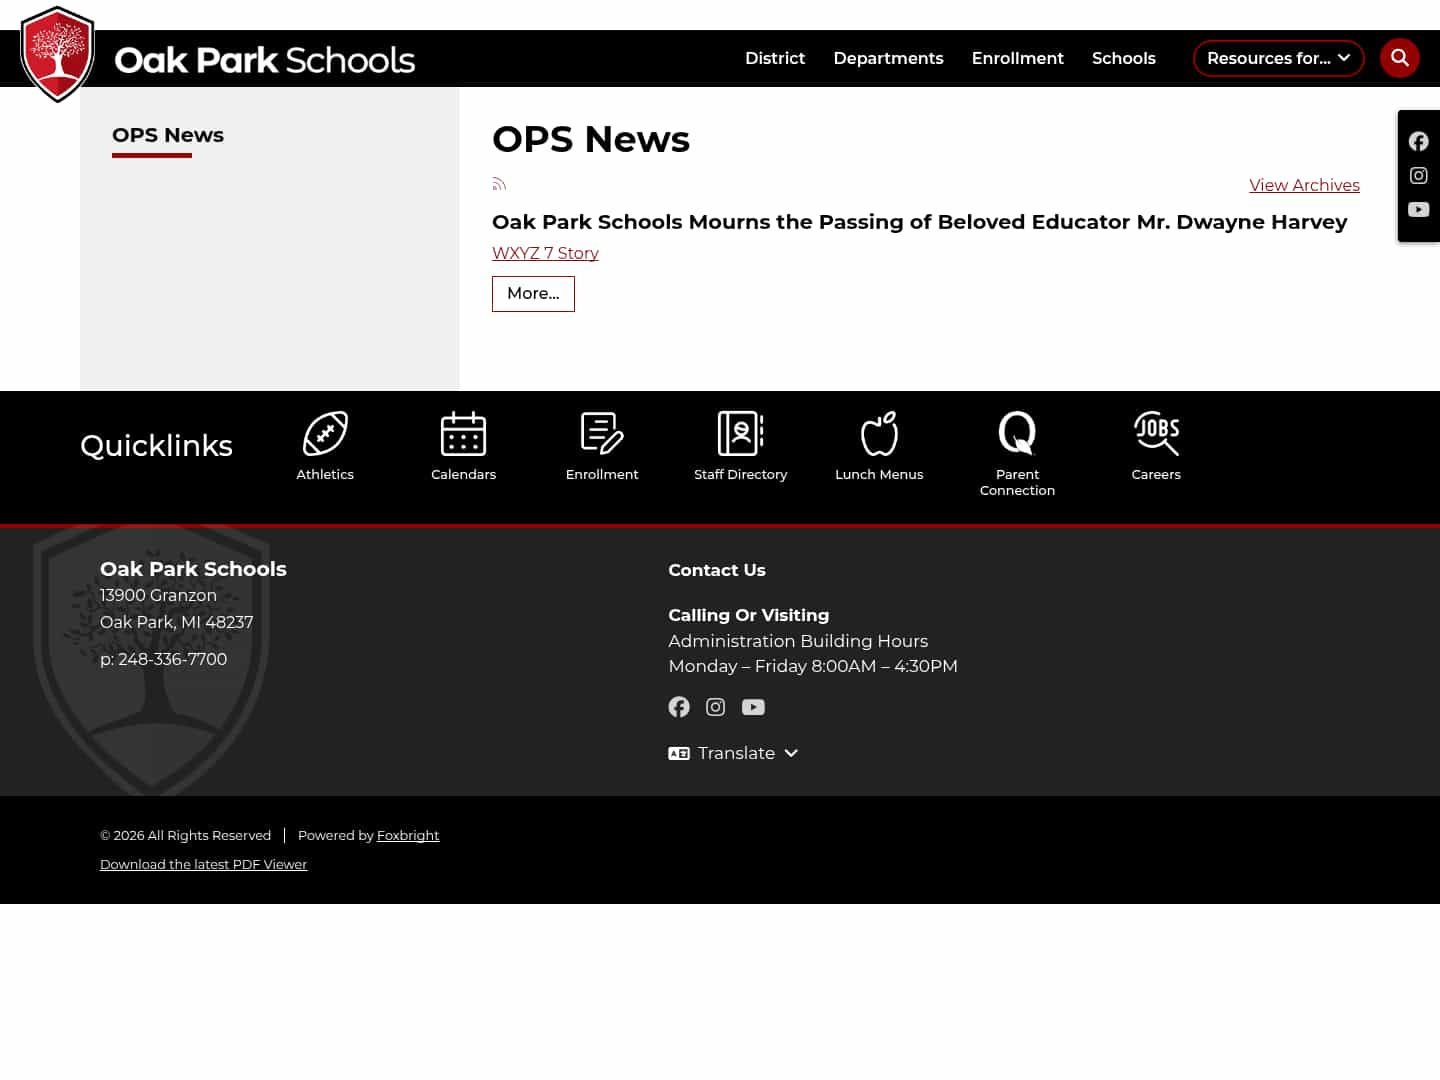Click the address line 13900 Granzon
This screenshot has width=1440, height=1080.
tap(158, 595)
